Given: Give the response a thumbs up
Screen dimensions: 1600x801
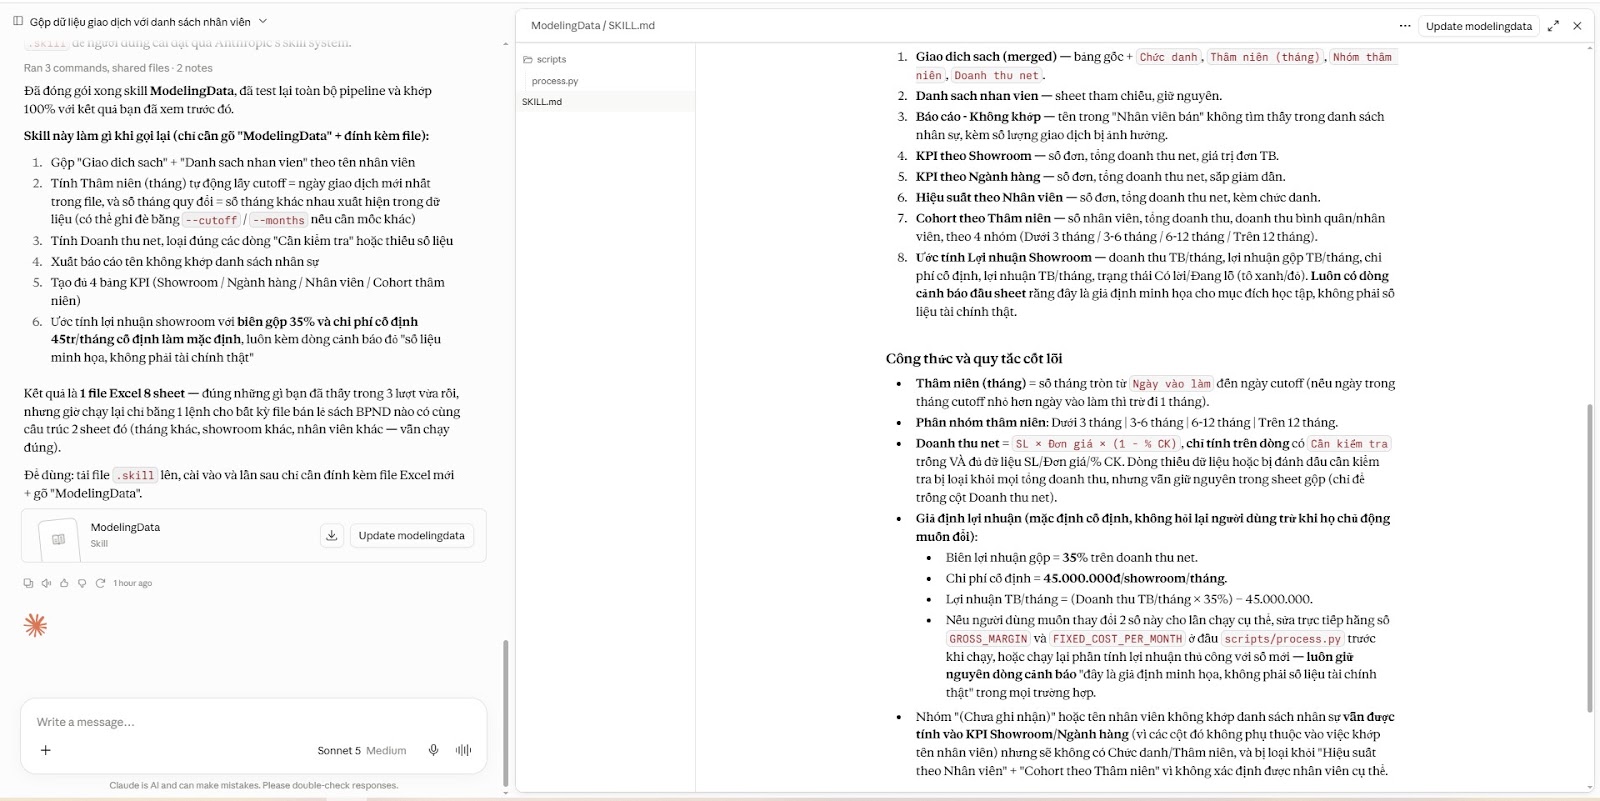Looking at the screenshot, I should pyautogui.click(x=64, y=583).
